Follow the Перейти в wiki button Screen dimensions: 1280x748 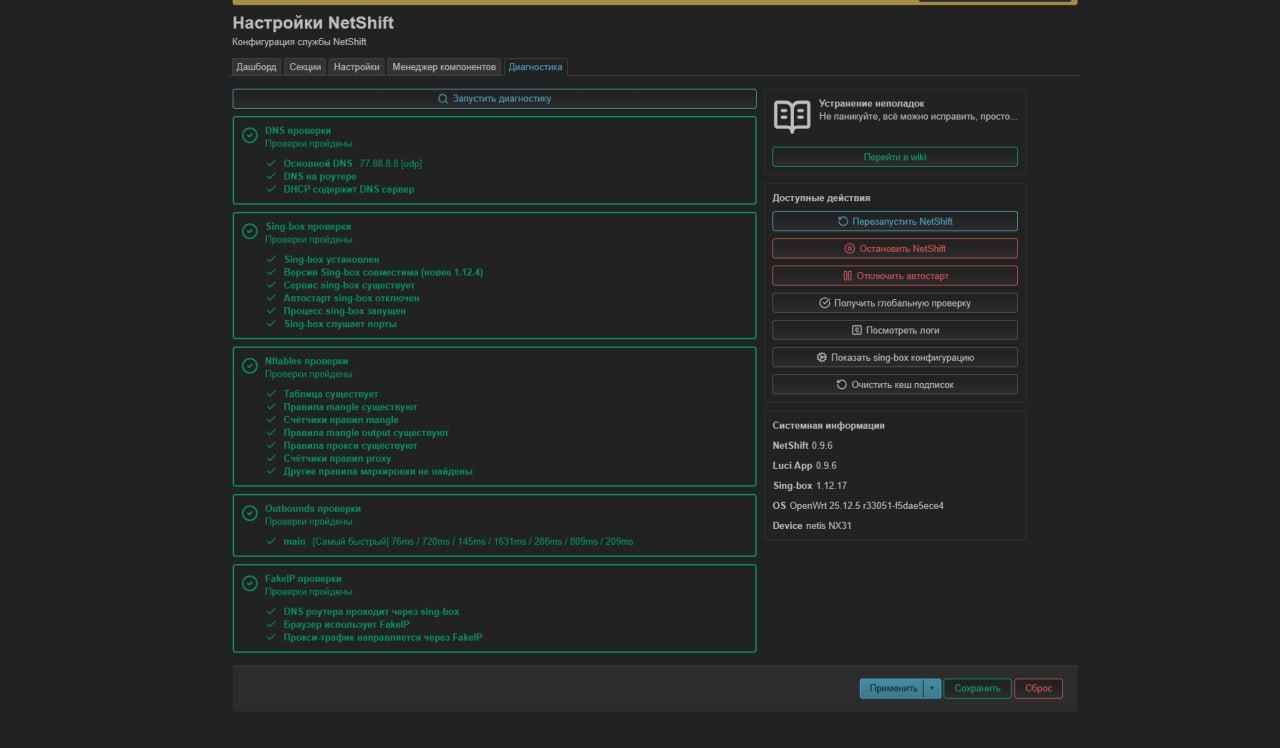pos(895,157)
